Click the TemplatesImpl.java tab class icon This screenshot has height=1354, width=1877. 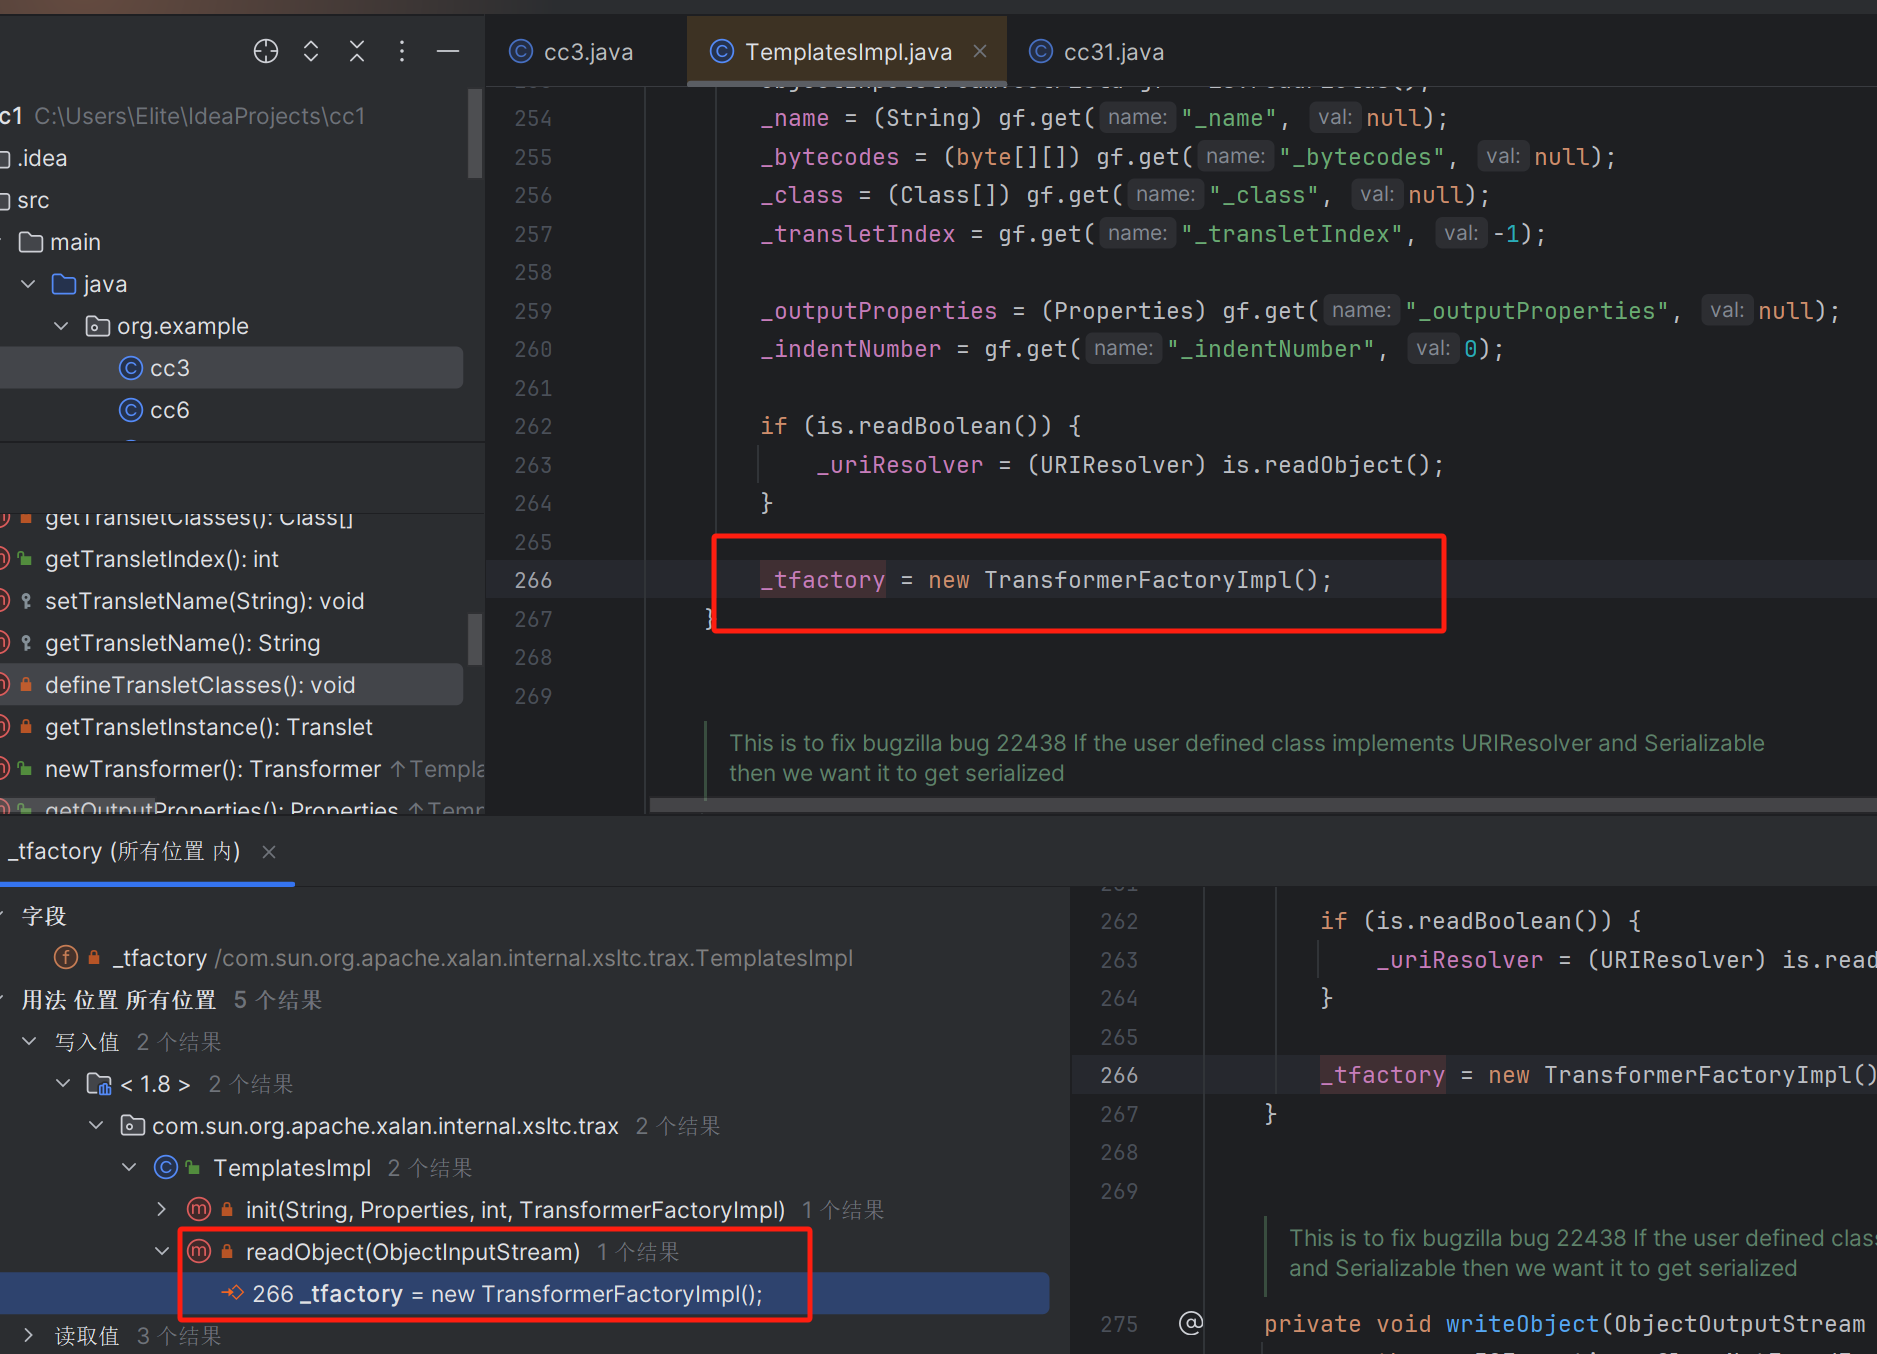[x=722, y=51]
